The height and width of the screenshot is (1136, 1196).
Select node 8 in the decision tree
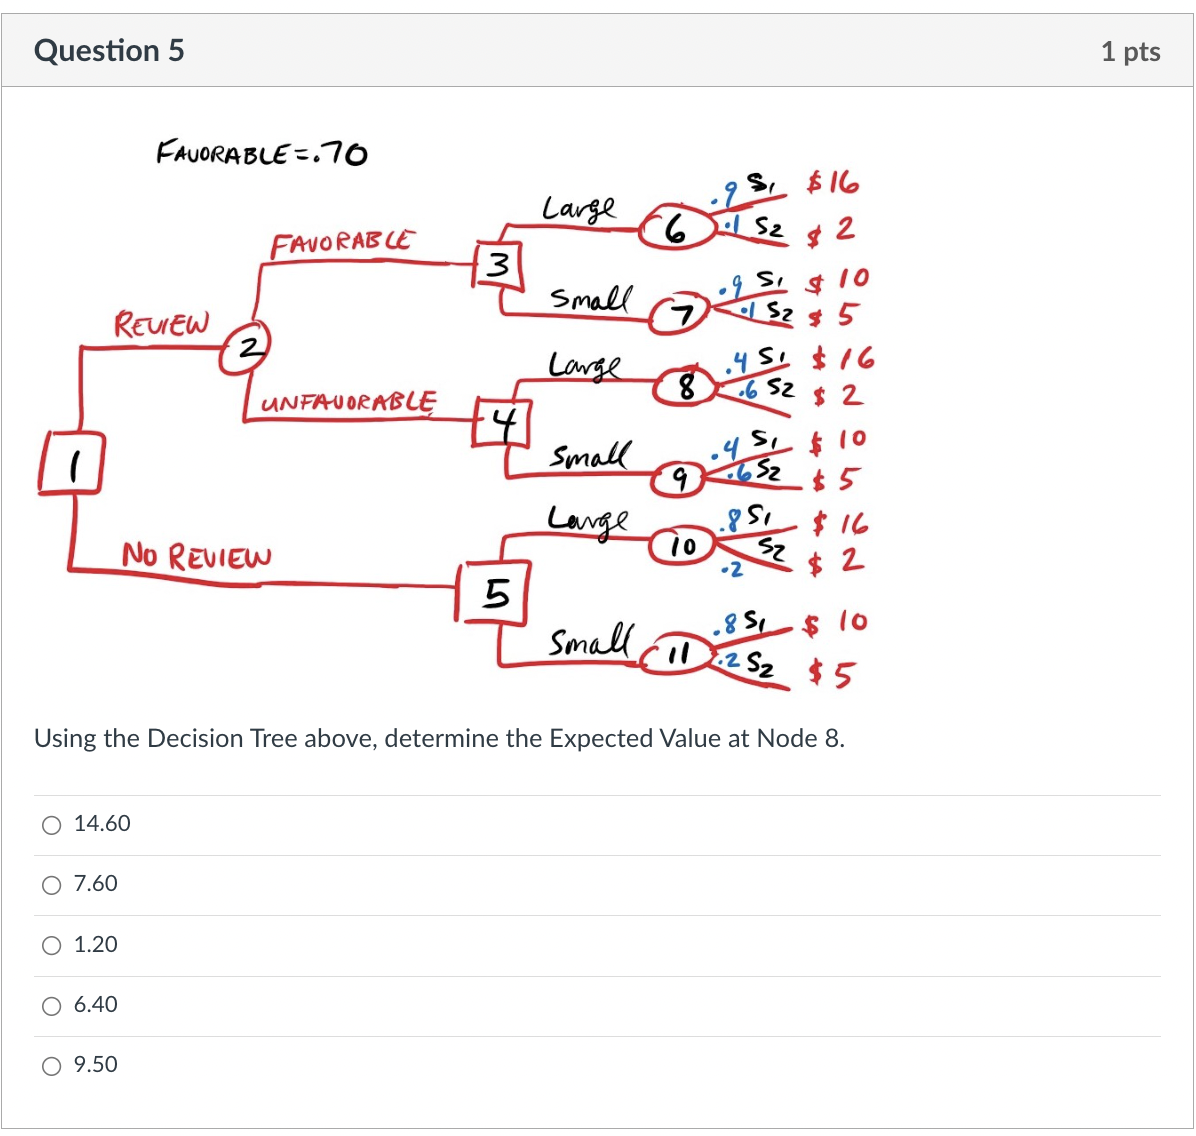[686, 386]
